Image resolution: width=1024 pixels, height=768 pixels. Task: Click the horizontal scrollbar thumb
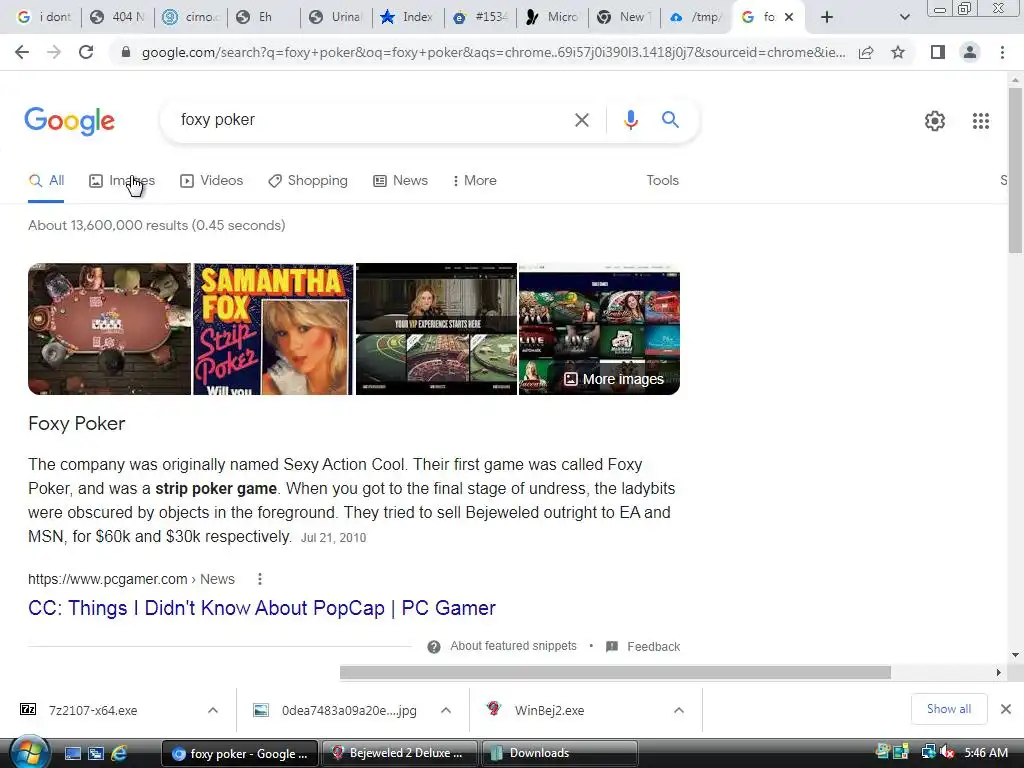pyautogui.click(x=615, y=673)
